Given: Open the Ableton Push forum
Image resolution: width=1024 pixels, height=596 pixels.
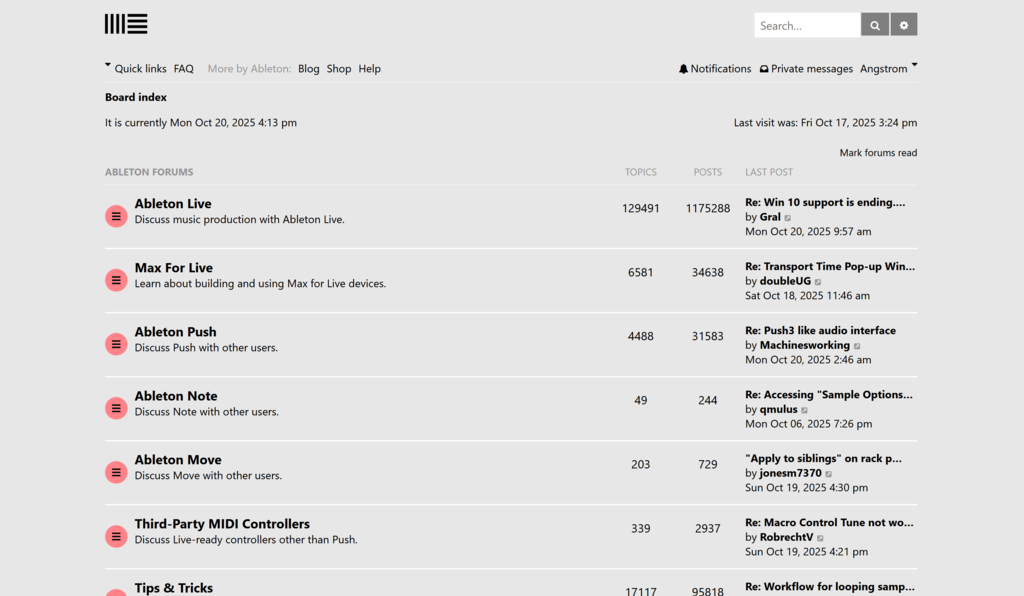Looking at the screenshot, I should pyautogui.click(x=176, y=332).
